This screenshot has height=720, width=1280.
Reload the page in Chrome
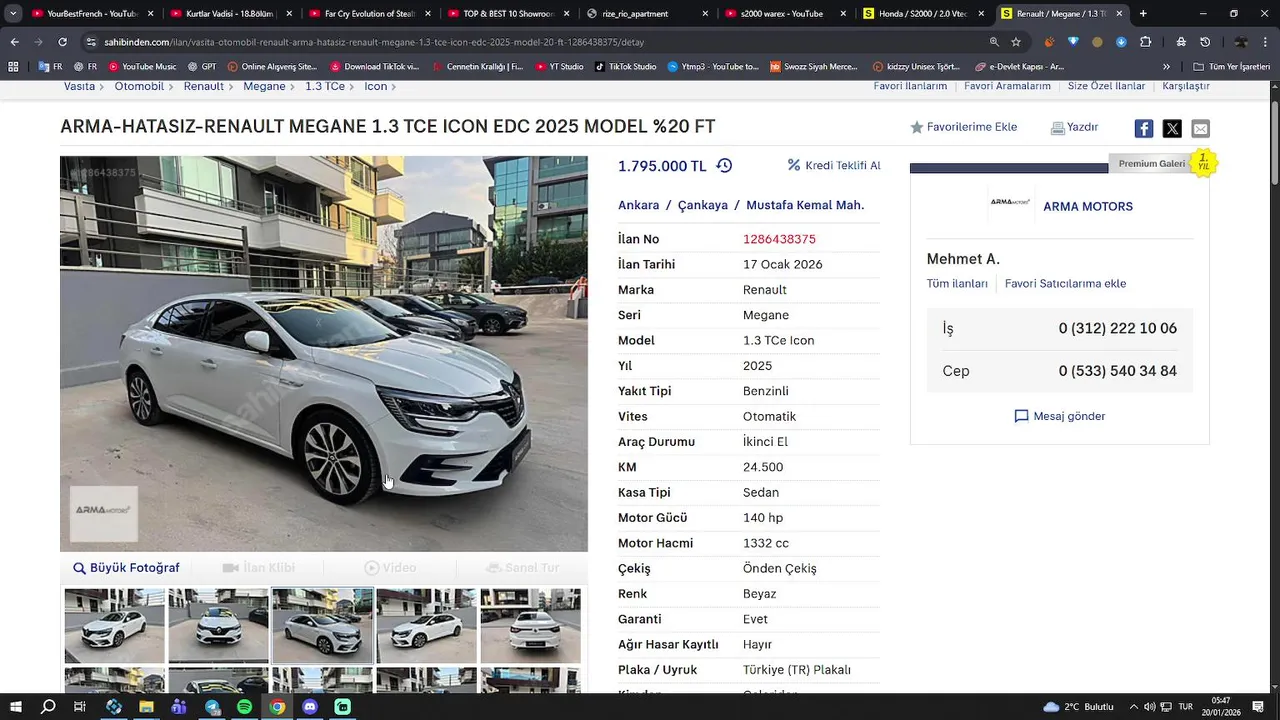pyautogui.click(x=62, y=42)
